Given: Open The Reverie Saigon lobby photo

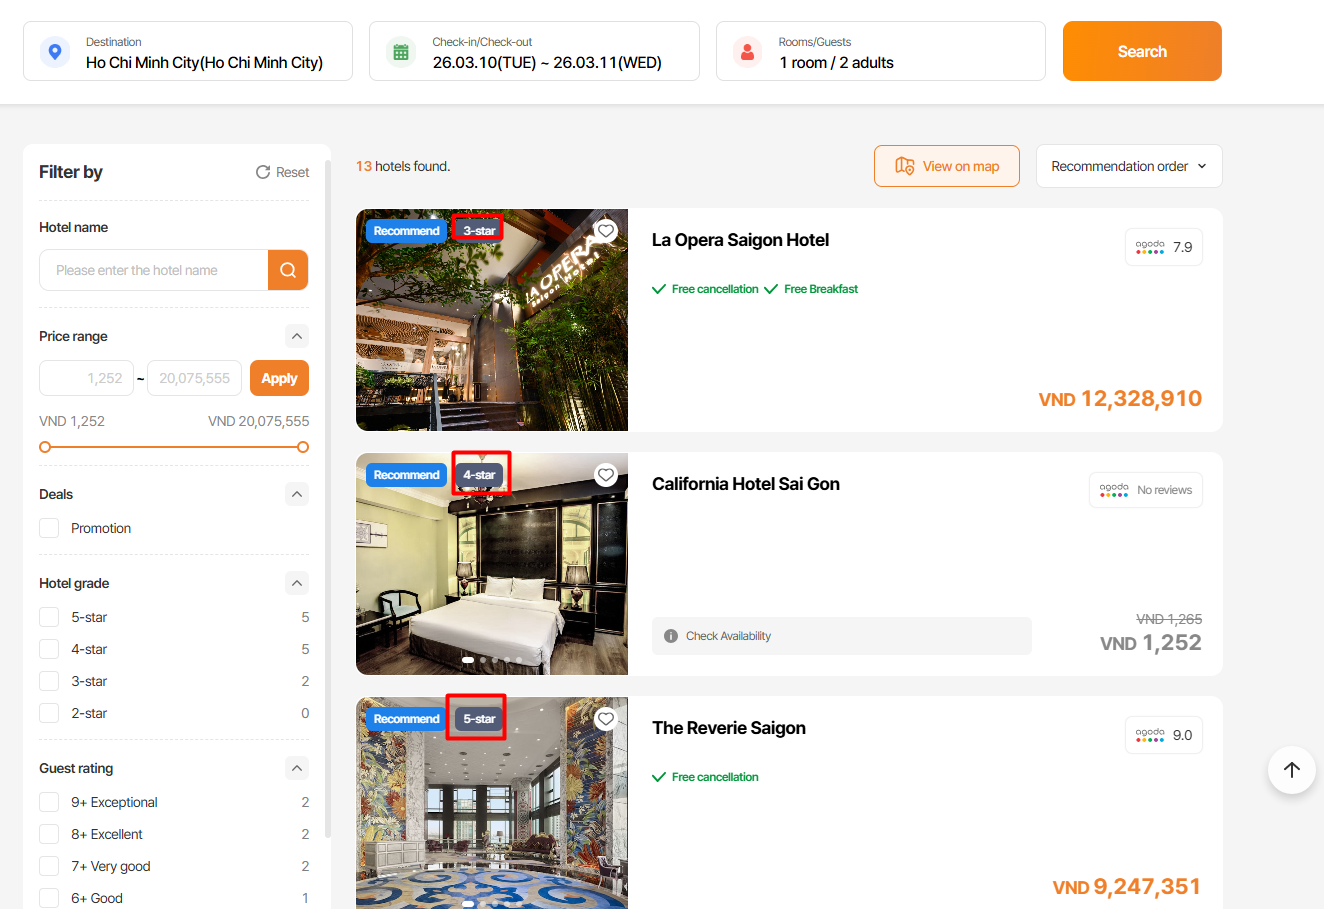Looking at the screenshot, I should pos(492,803).
